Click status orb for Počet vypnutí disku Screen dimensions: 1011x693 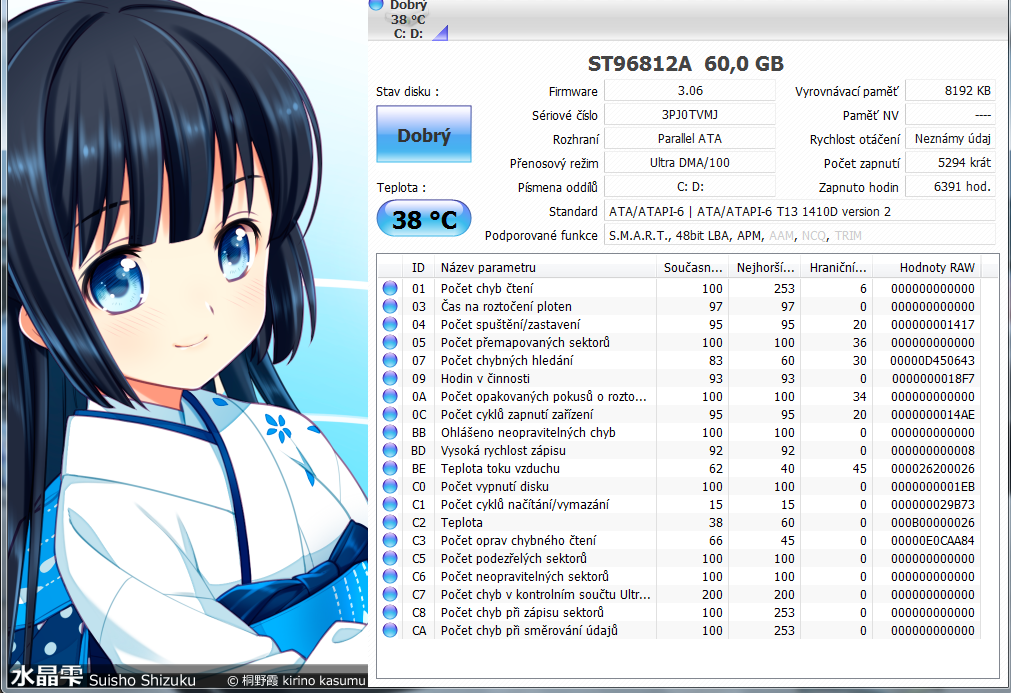390,486
